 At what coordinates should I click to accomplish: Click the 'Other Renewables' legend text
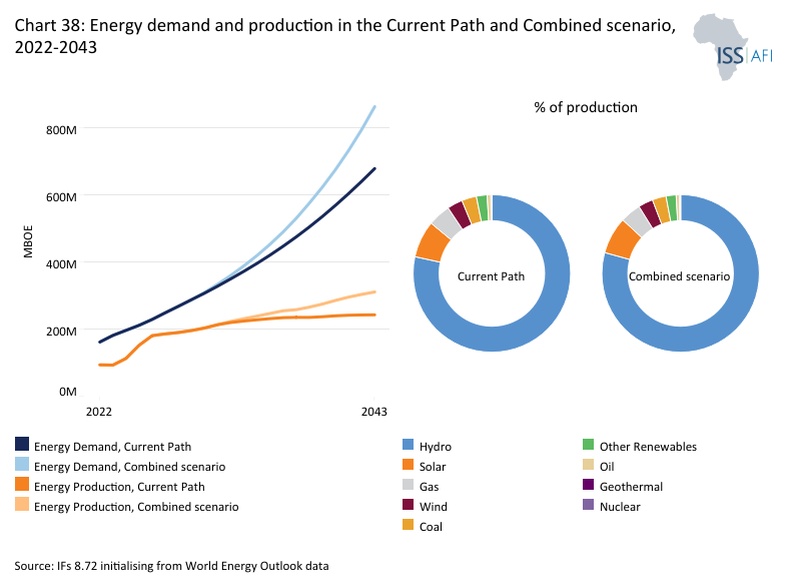click(x=648, y=447)
